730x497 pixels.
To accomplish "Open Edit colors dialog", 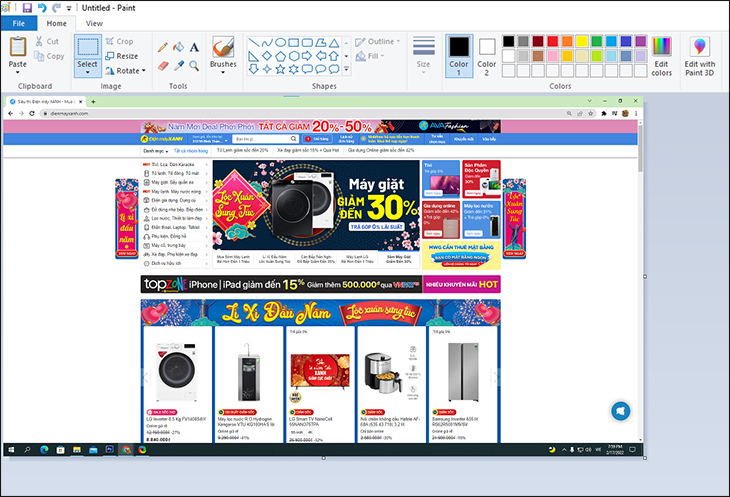I will point(662,56).
